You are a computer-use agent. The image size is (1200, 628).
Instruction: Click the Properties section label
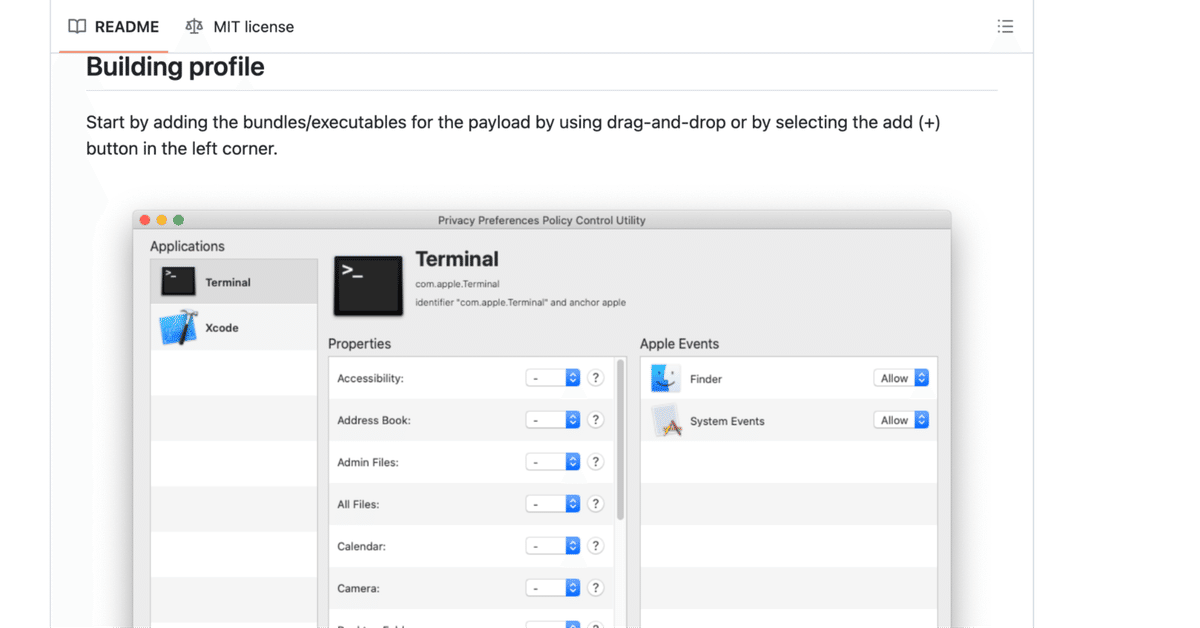click(360, 344)
